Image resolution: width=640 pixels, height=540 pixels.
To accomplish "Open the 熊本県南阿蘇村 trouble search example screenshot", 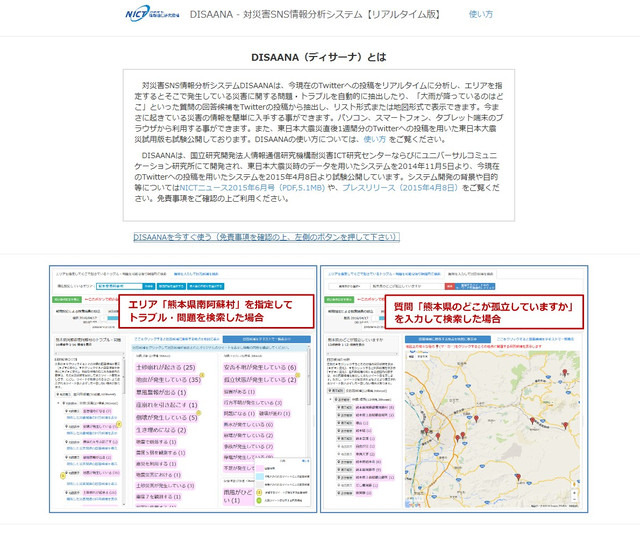I will click(x=183, y=389).
